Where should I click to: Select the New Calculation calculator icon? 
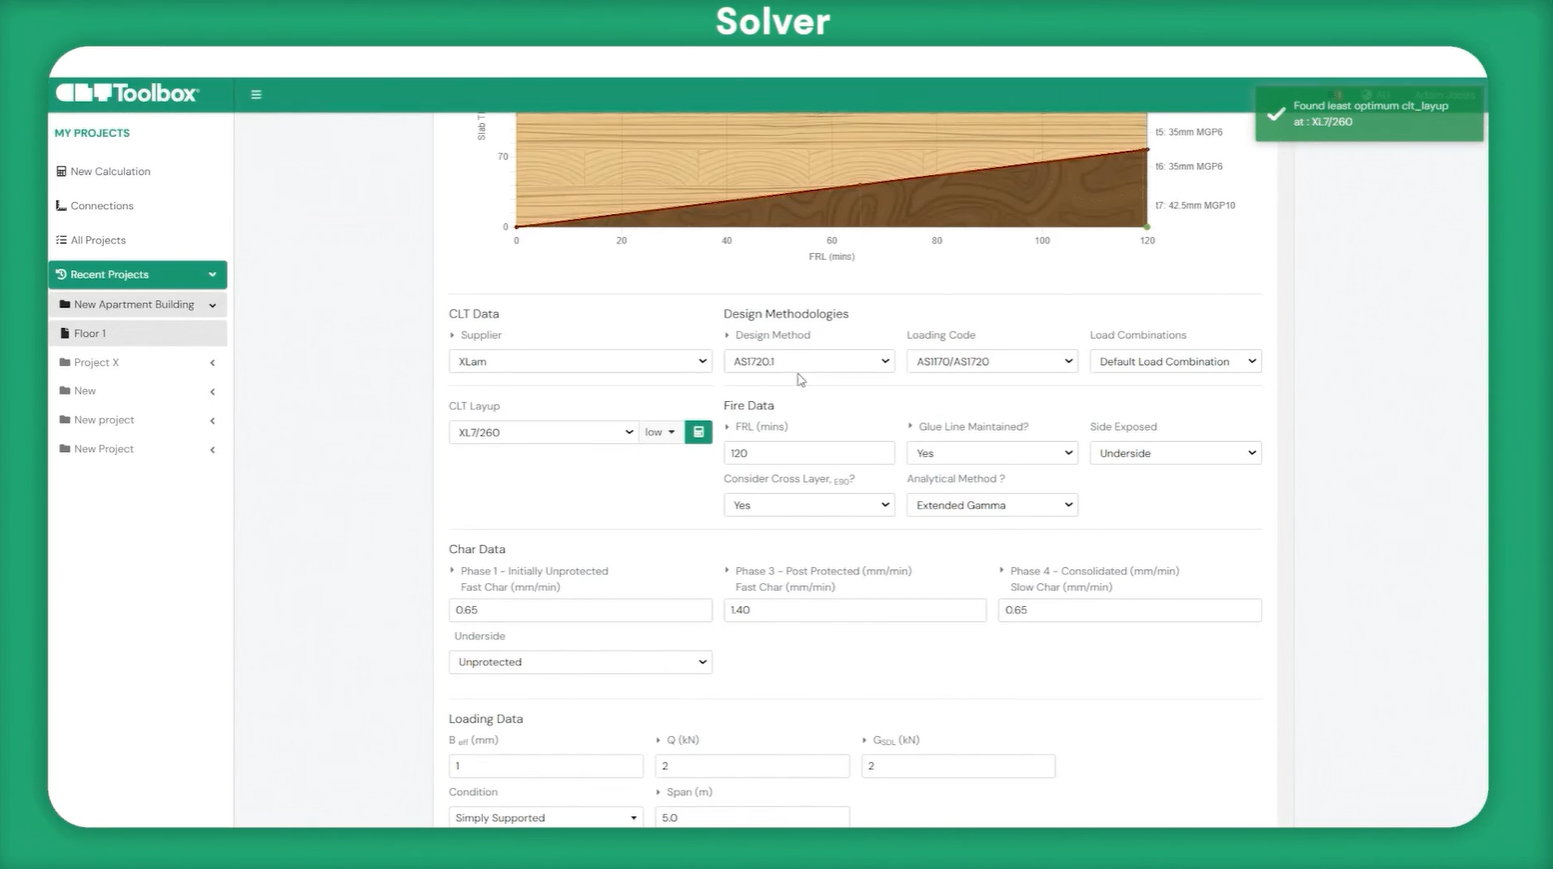pos(61,171)
